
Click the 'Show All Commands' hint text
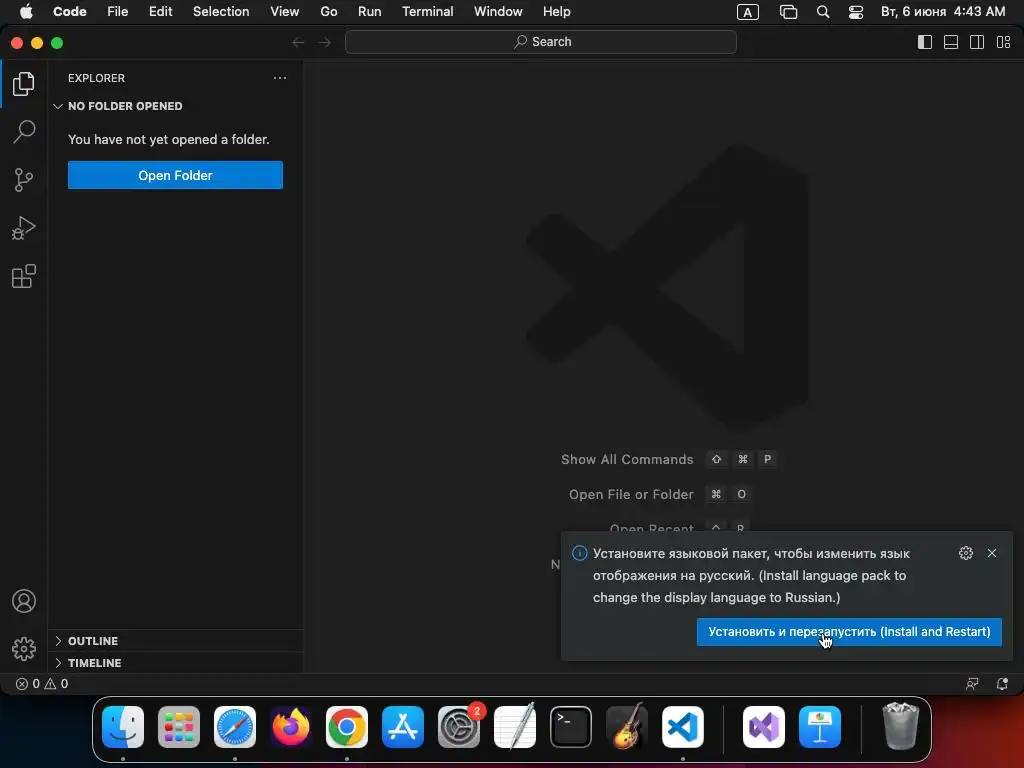627,459
